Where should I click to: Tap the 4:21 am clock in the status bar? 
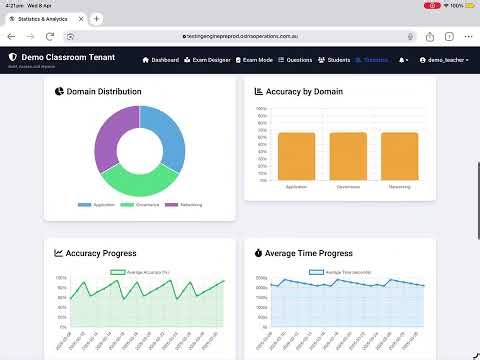[x=14, y=6]
